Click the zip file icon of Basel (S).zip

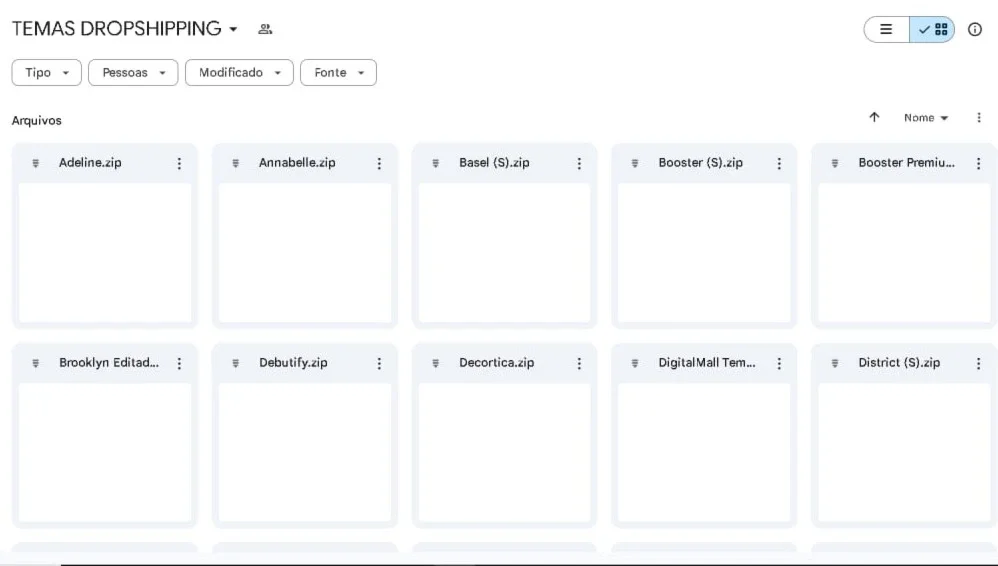tap(435, 164)
